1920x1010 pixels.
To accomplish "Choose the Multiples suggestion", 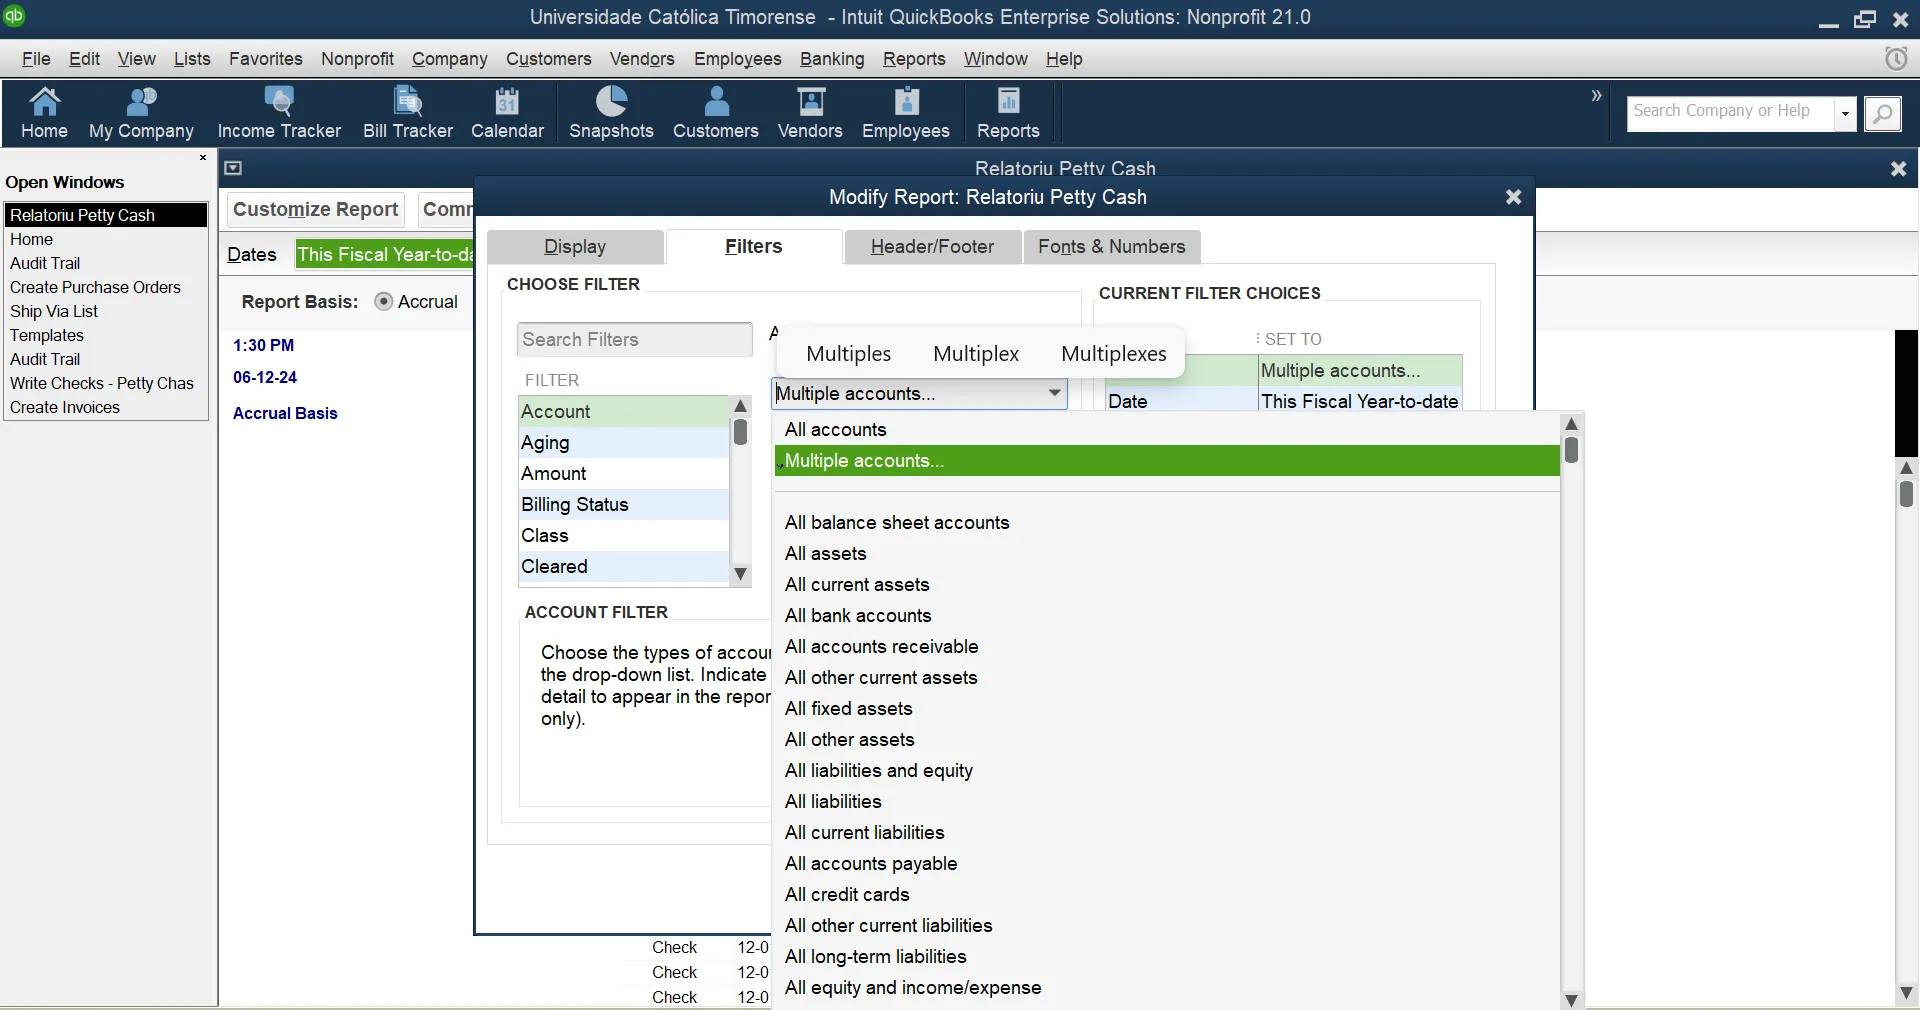I will pyautogui.click(x=848, y=354).
